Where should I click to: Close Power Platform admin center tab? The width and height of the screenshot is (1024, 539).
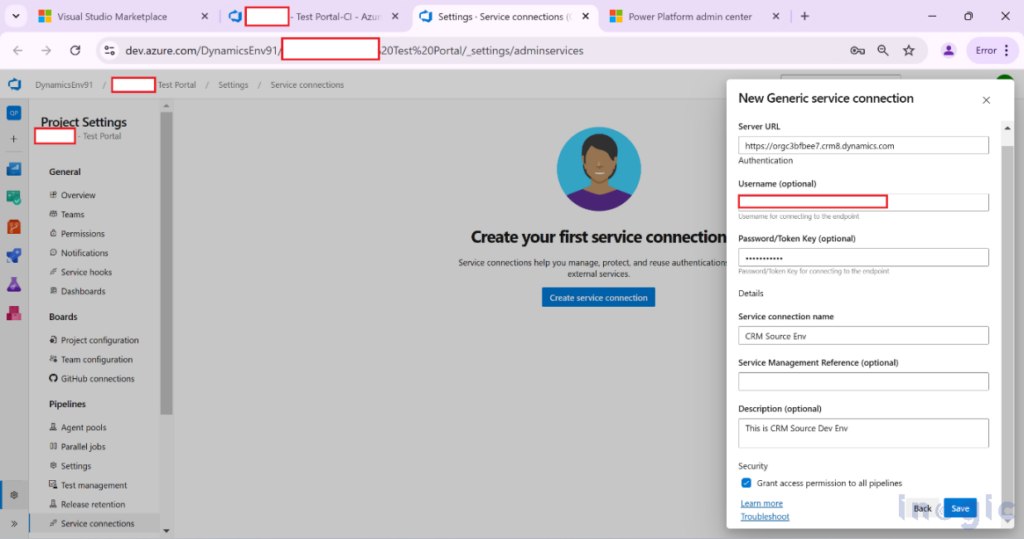(x=776, y=16)
